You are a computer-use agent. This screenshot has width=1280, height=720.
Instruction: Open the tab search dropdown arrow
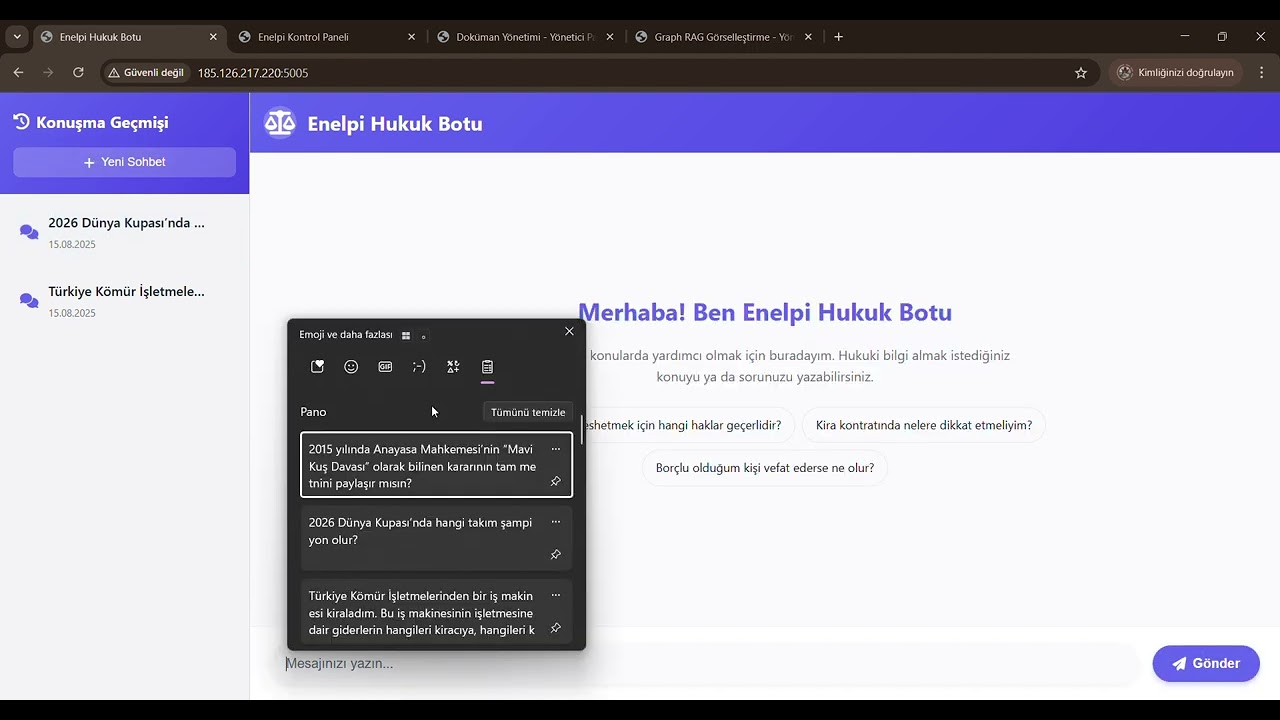click(17, 37)
